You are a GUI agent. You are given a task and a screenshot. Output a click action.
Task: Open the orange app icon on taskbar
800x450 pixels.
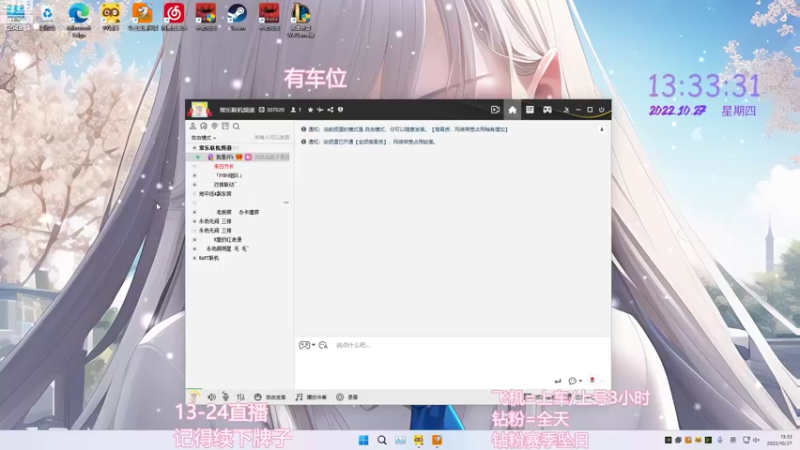[437, 440]
